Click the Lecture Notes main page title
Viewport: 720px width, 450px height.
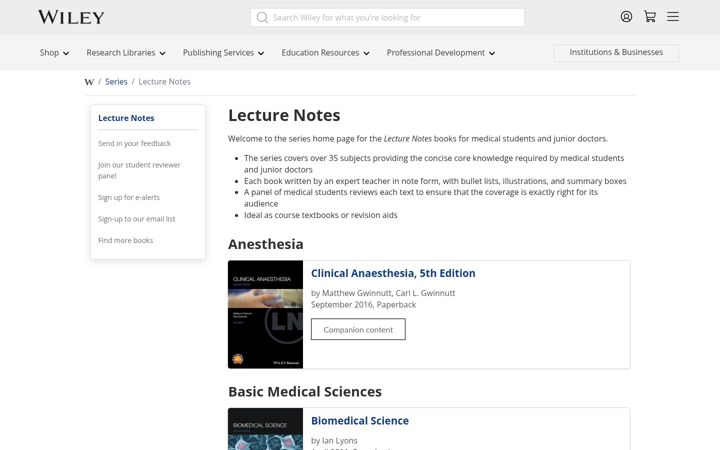[x=284, y=115]
